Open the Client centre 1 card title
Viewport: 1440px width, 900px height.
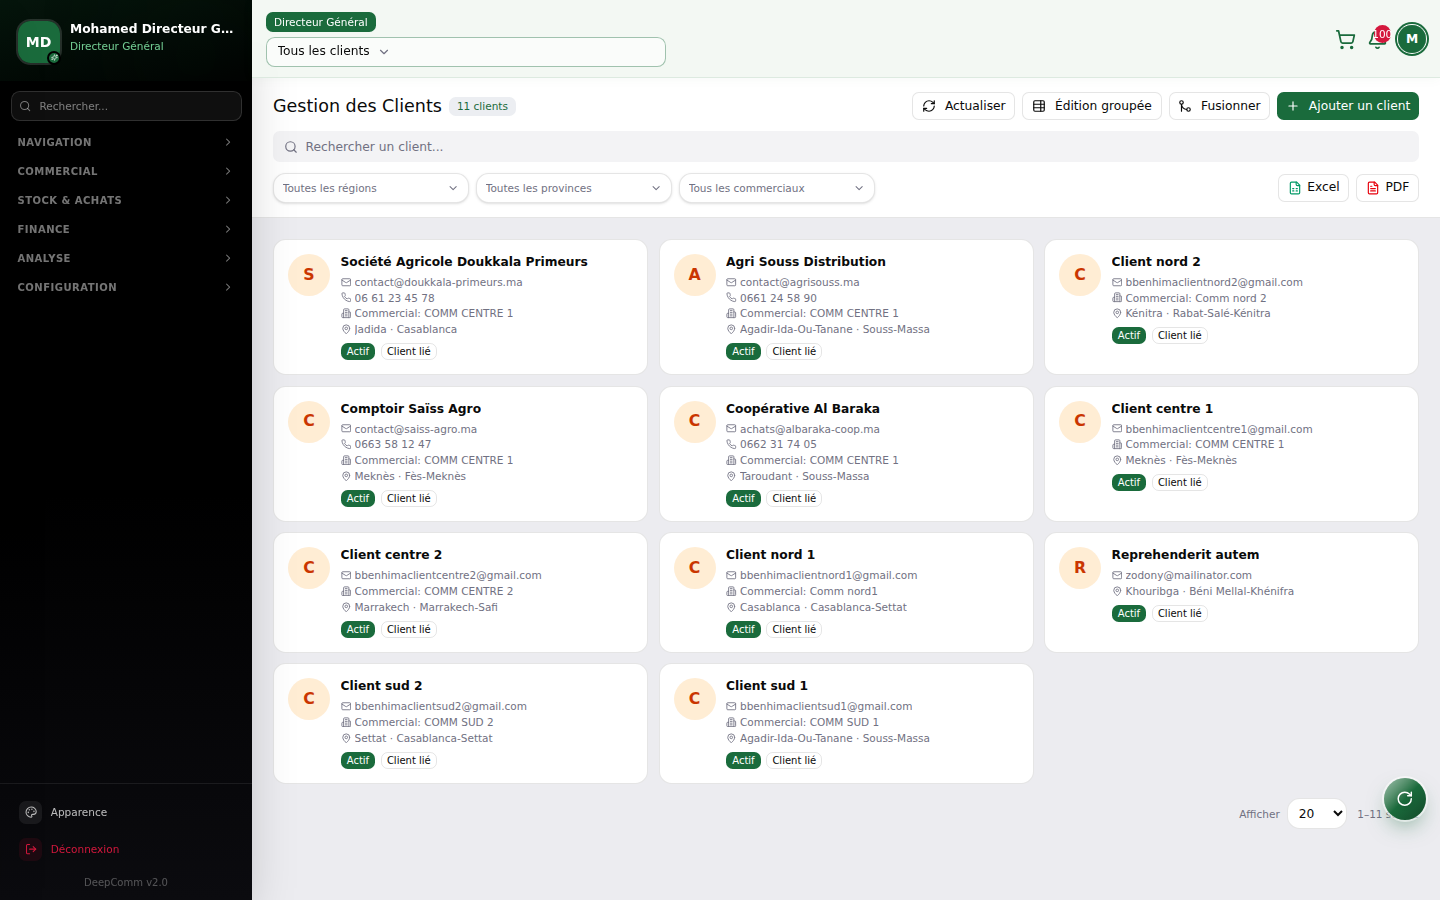point(1162,409)
